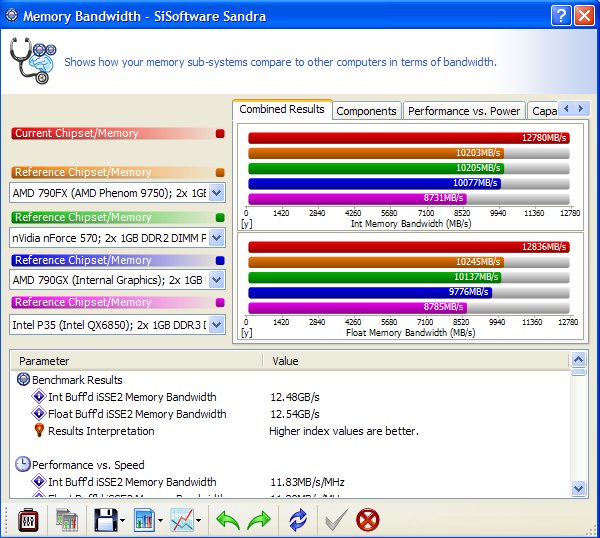Screen dimensions: 600x538
Task: Switch to the Components tab
Action: pos(366,111)
